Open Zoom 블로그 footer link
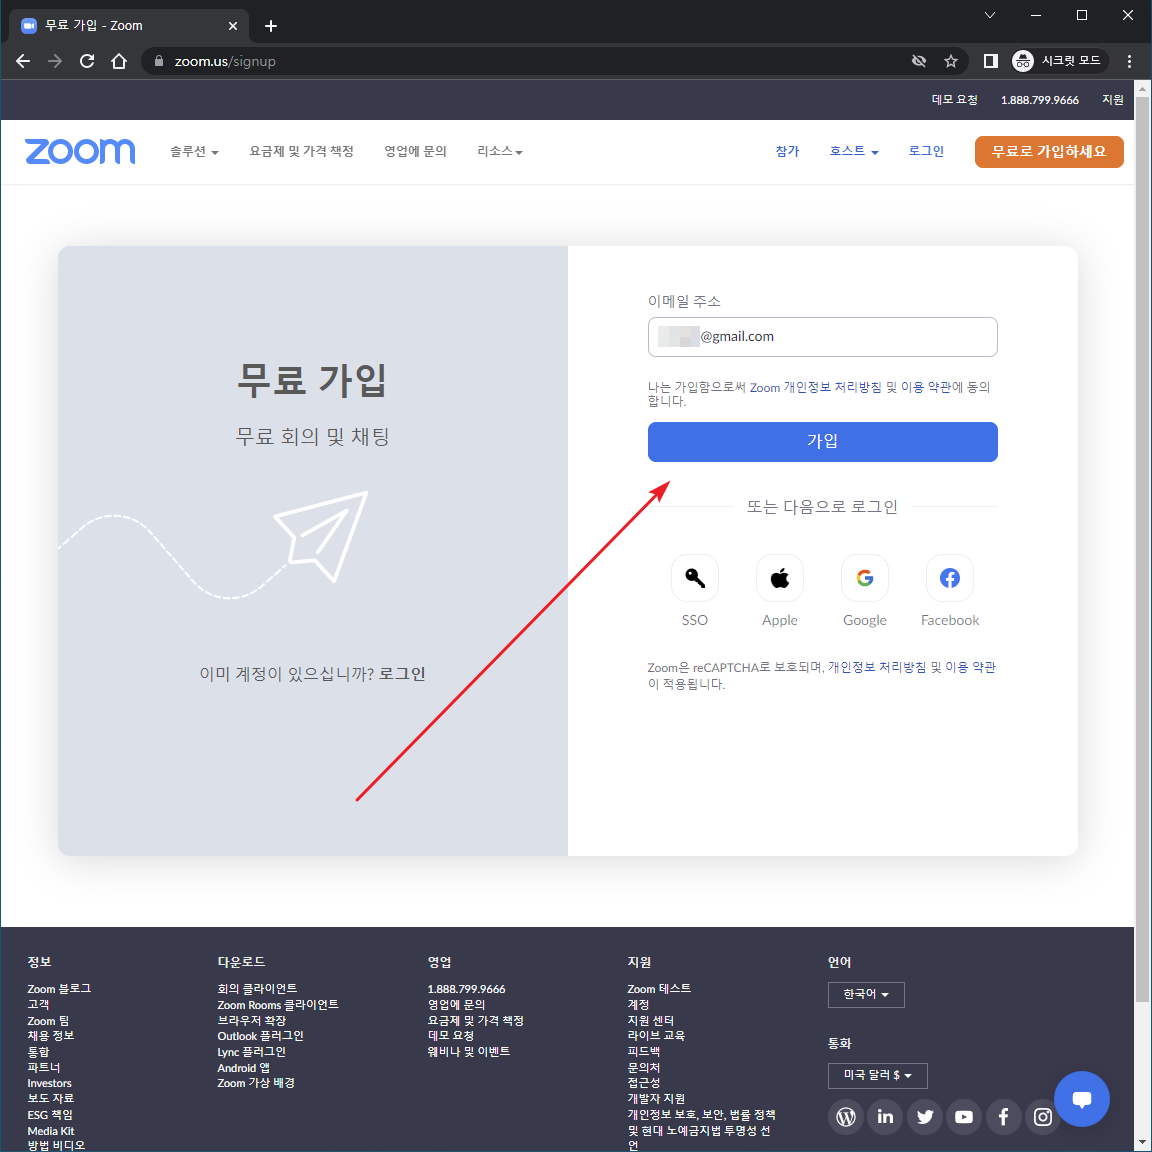This screenshot has height=1152, width=1152. 60,989
